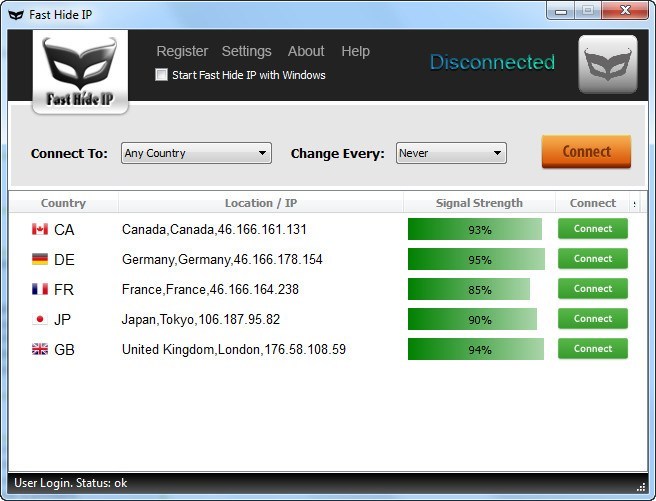Click the 90% signal strength bar

pos(472,320)
